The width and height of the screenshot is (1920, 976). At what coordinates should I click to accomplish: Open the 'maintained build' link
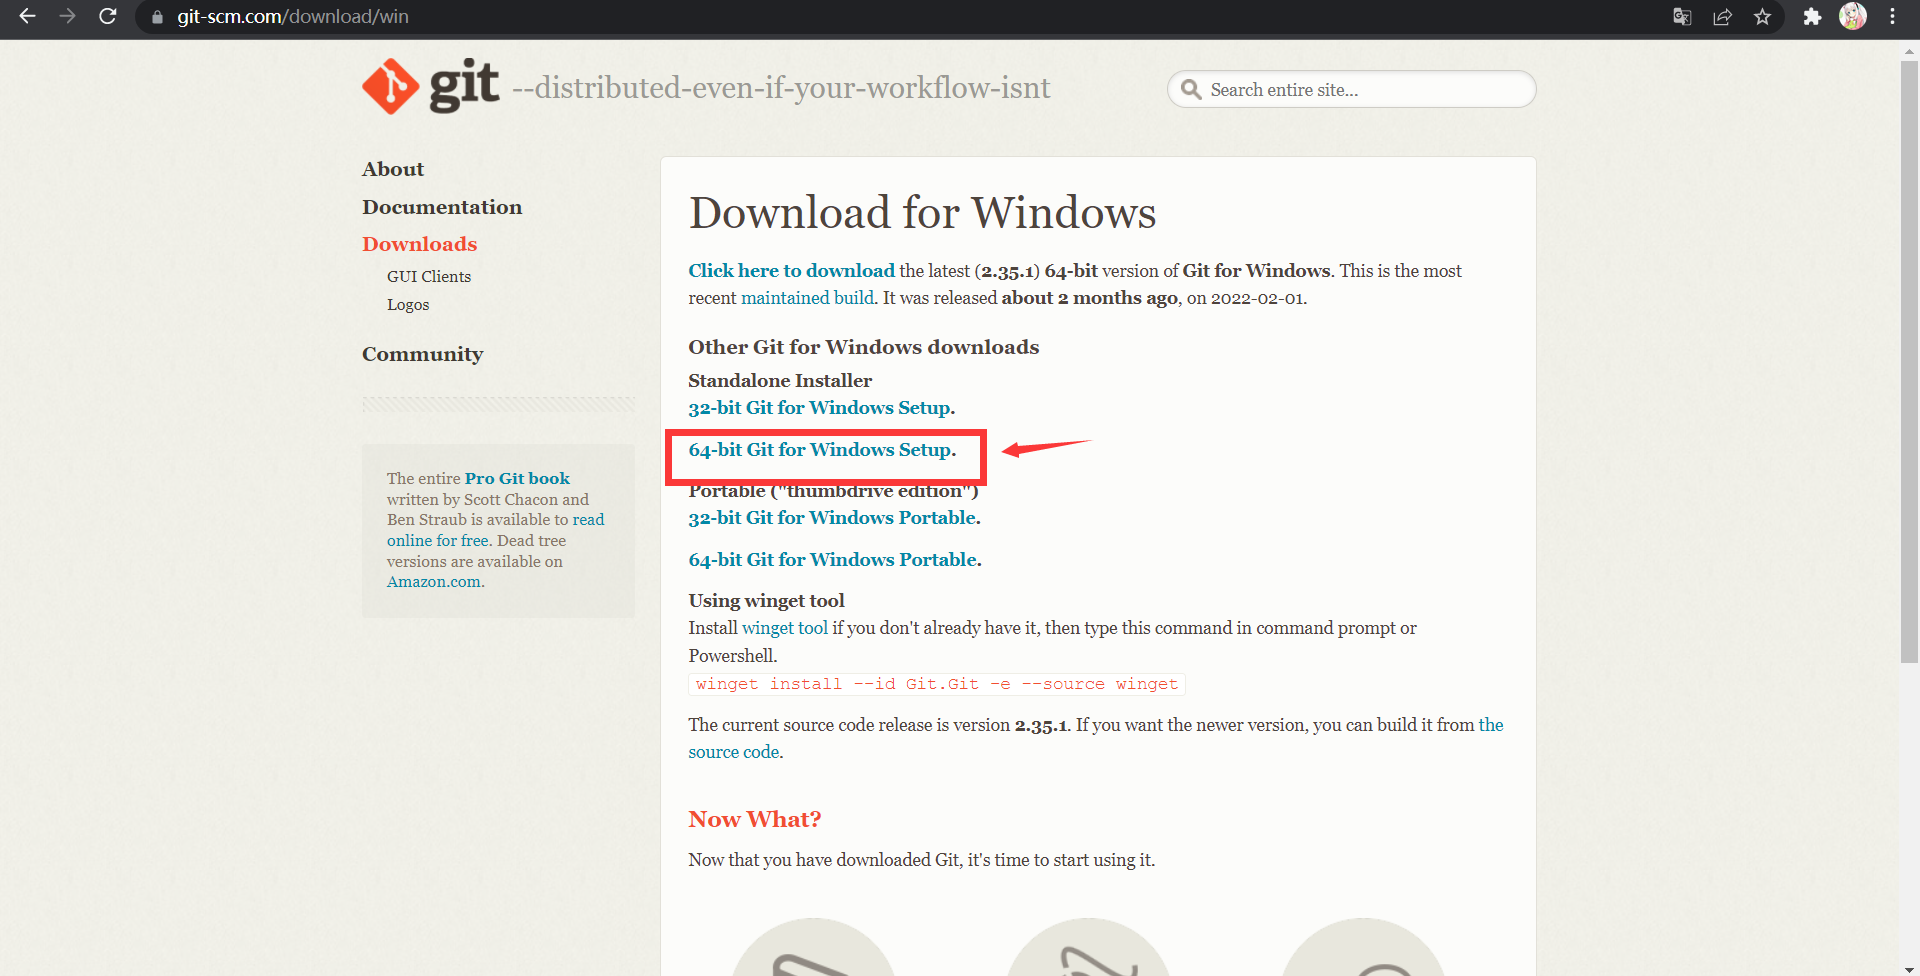pyautogui.click(x=807, y=298)
